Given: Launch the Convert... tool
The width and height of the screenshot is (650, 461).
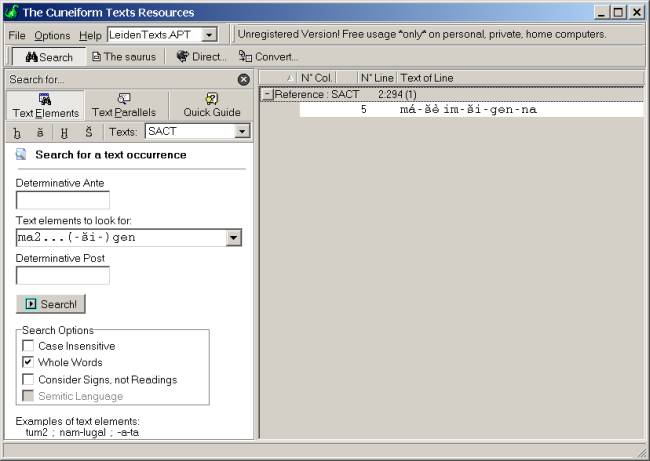Looking at the screenshot, I should click(x=268, y=57).
